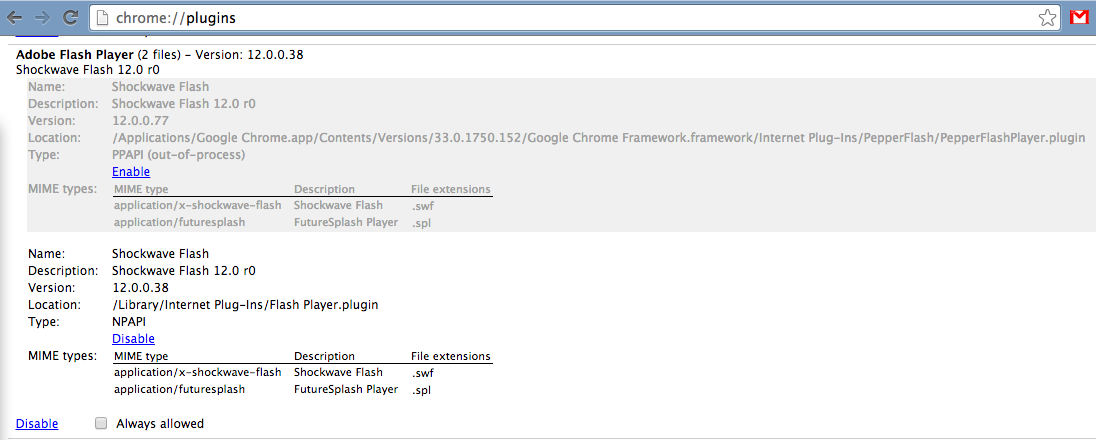Screen dimensions: 1096x440
Task: Click application/futuresplash in the enabled plugin table
Action: (179, 389)
